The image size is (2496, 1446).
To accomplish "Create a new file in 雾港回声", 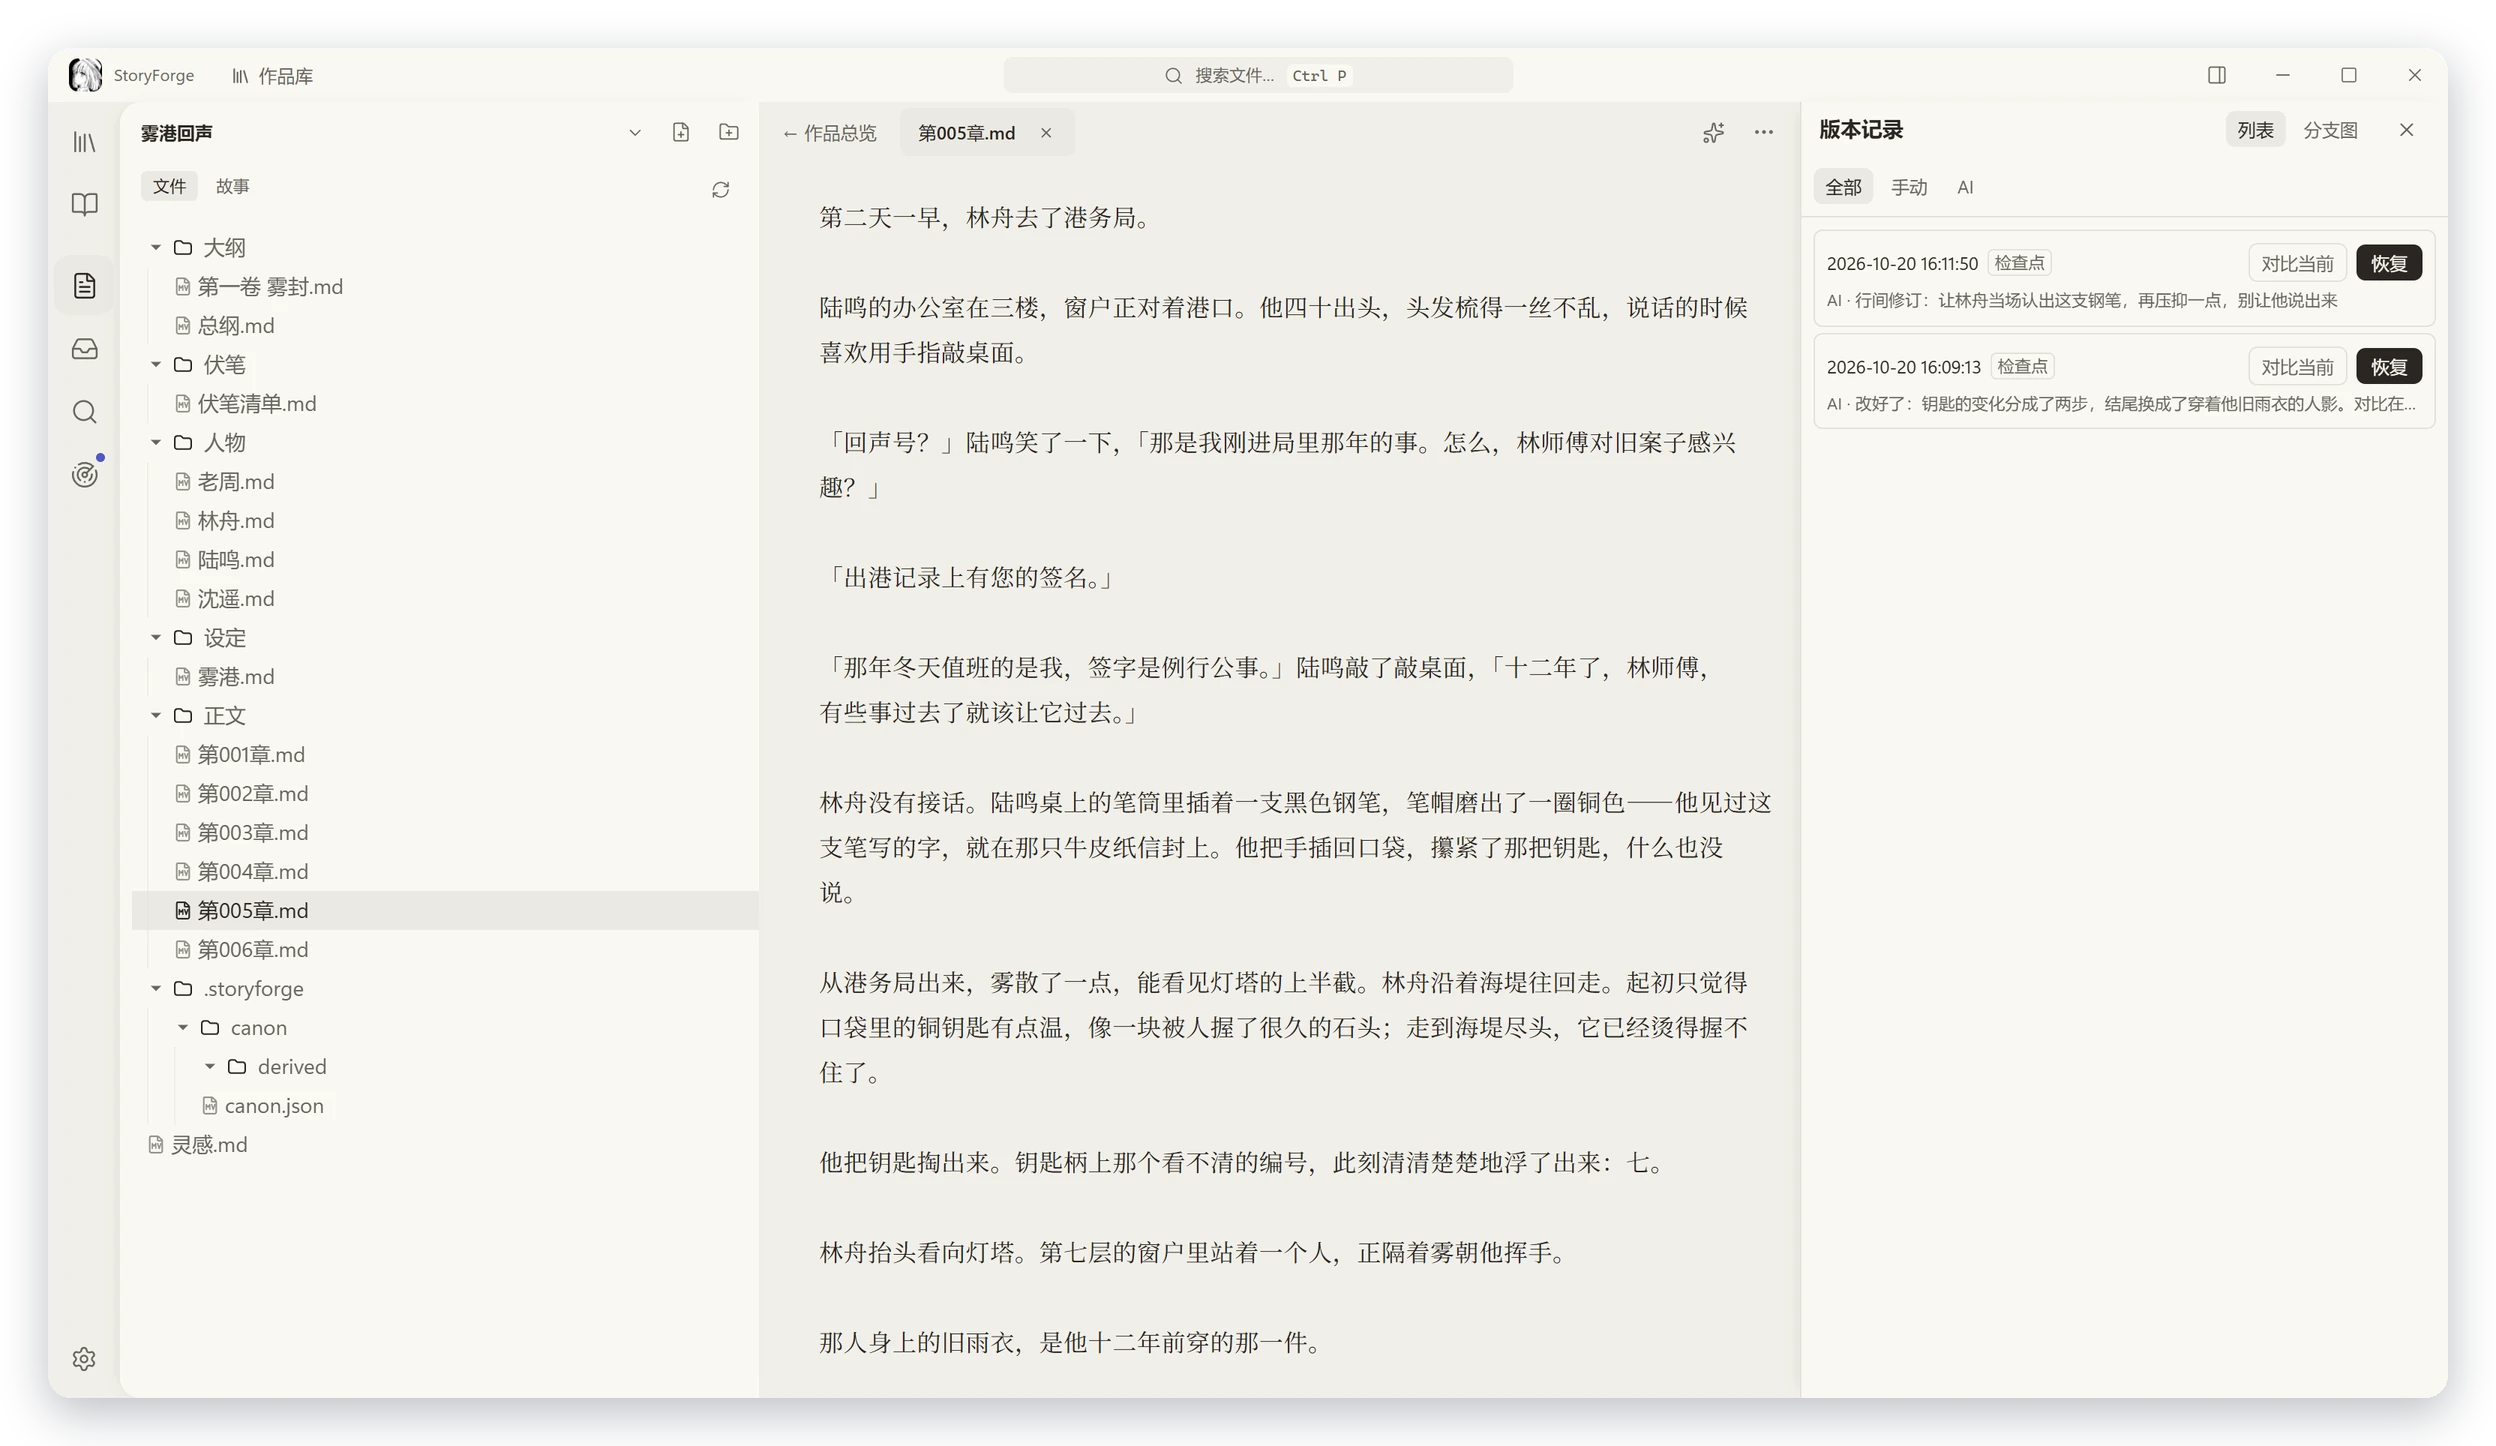I will click(x=681, y=132).
